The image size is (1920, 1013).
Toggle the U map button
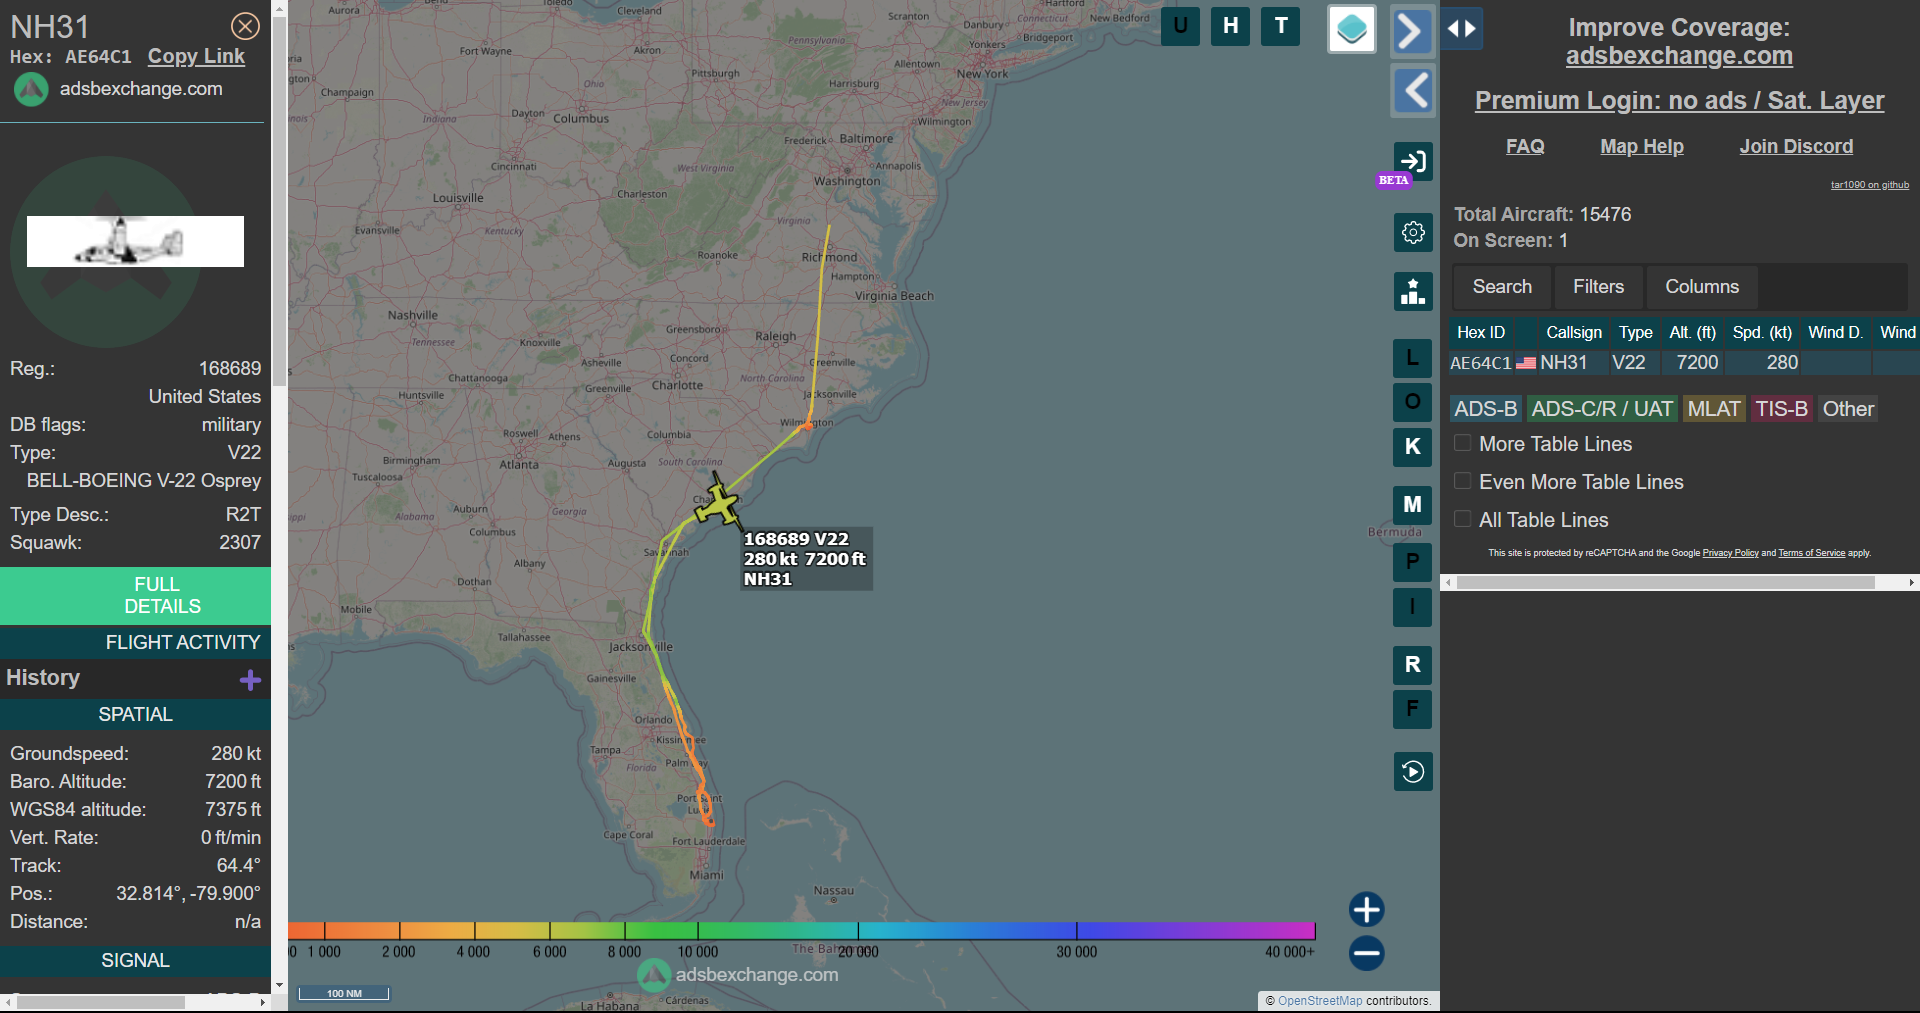(x=1180, y=26)
